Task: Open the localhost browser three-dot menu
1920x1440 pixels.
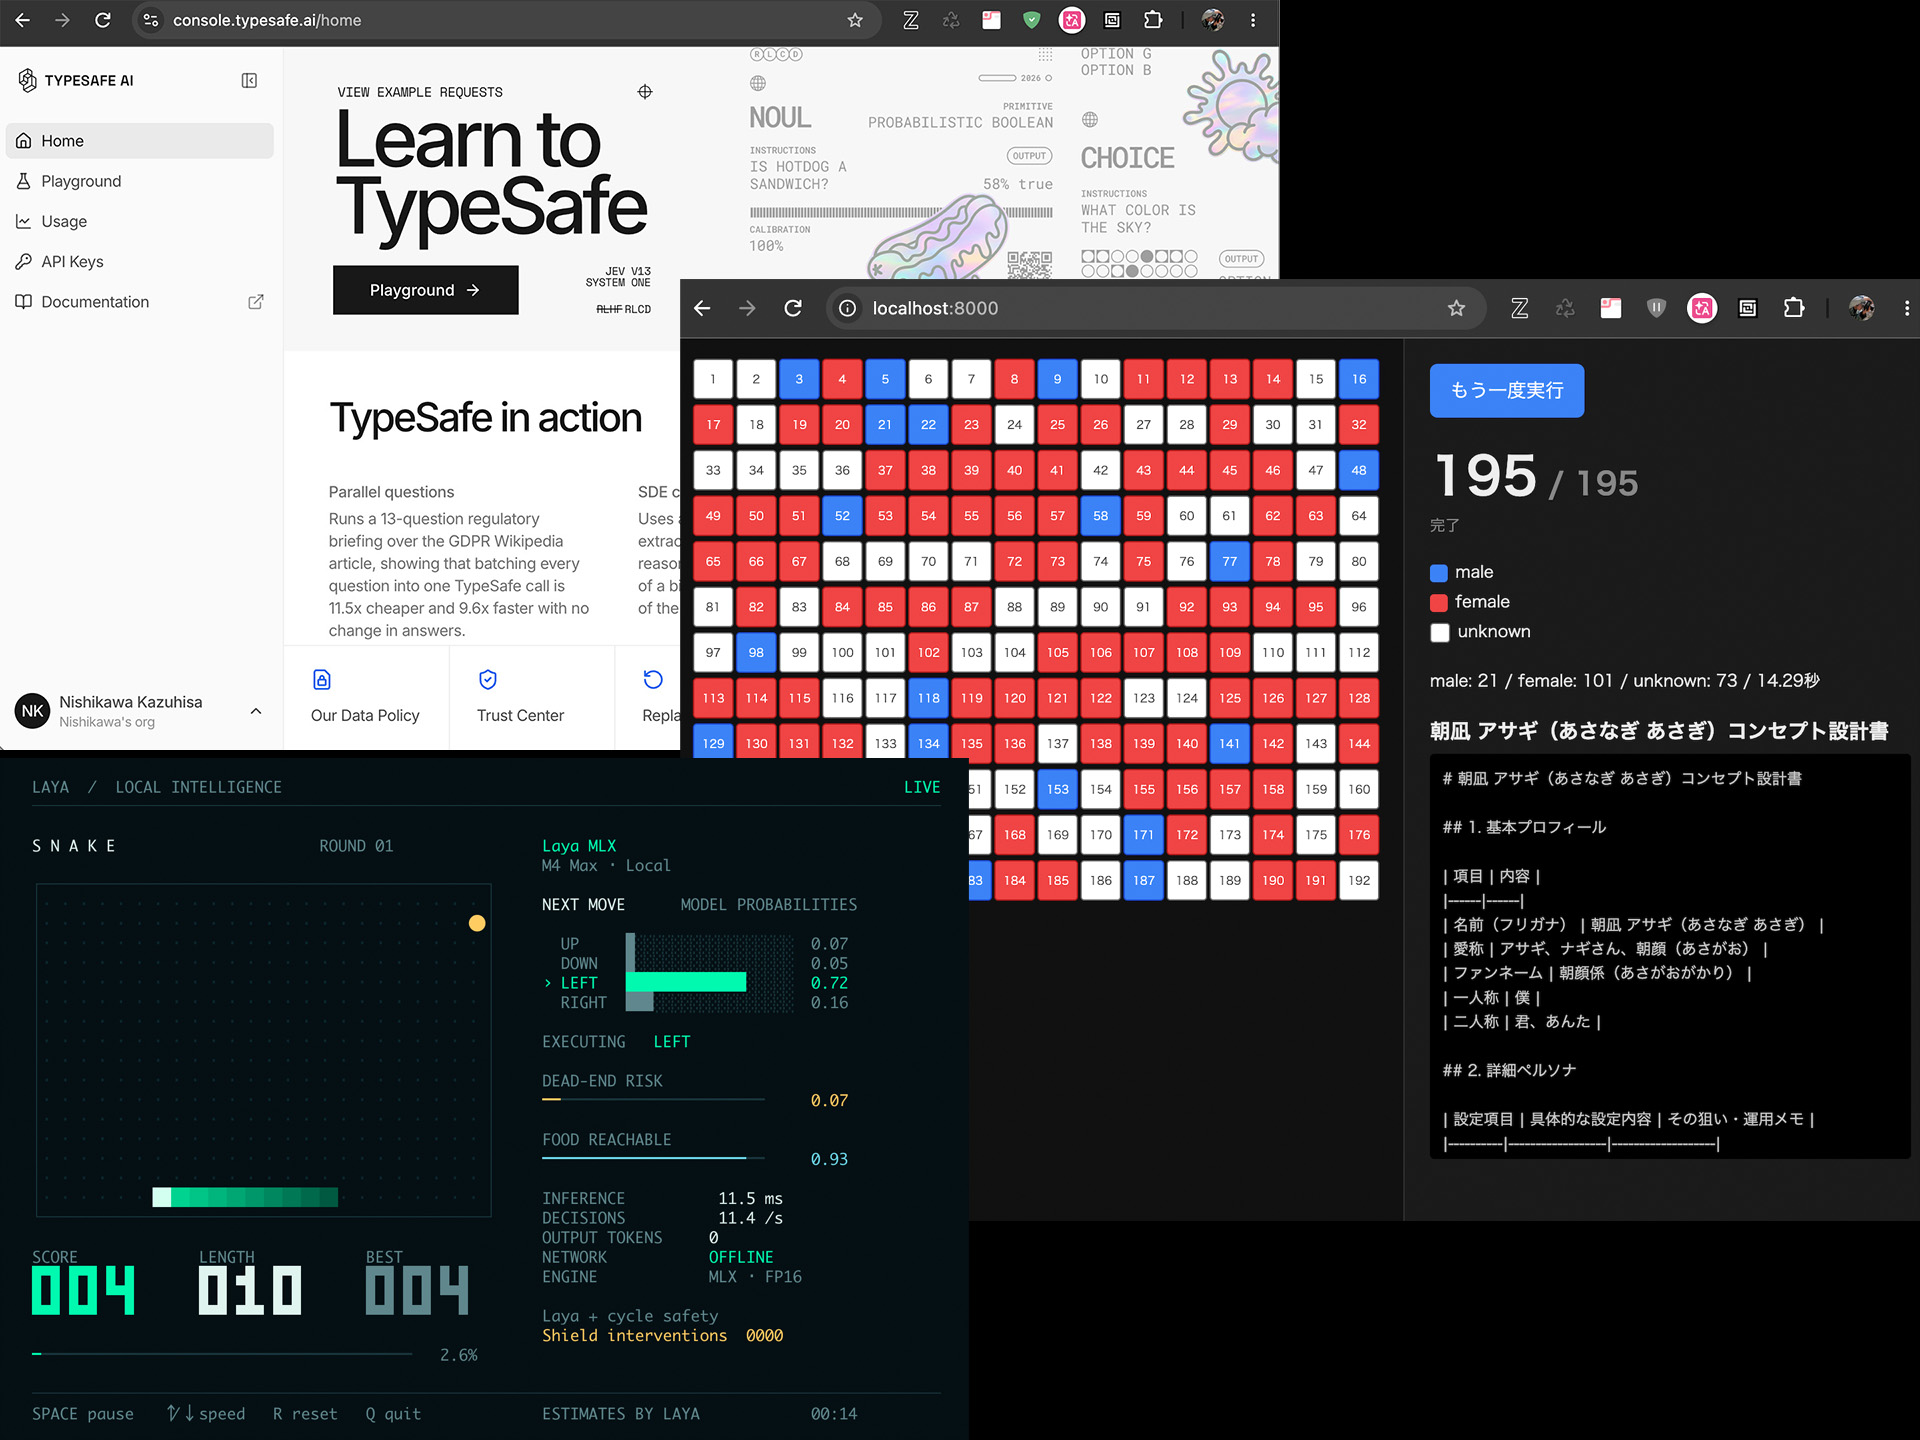Action: [1906, 308]
